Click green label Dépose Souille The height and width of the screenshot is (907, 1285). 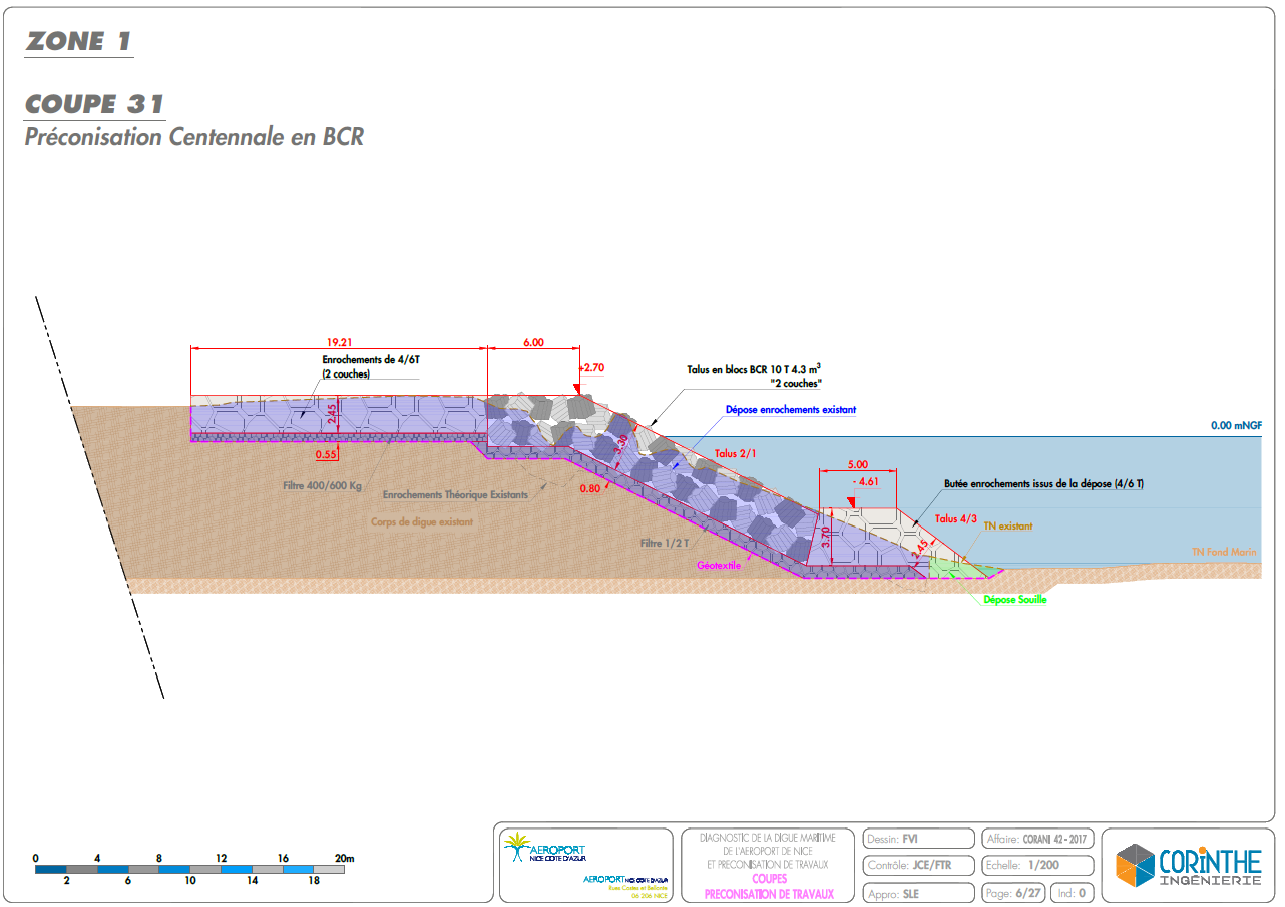click(x=1015, y=600)
